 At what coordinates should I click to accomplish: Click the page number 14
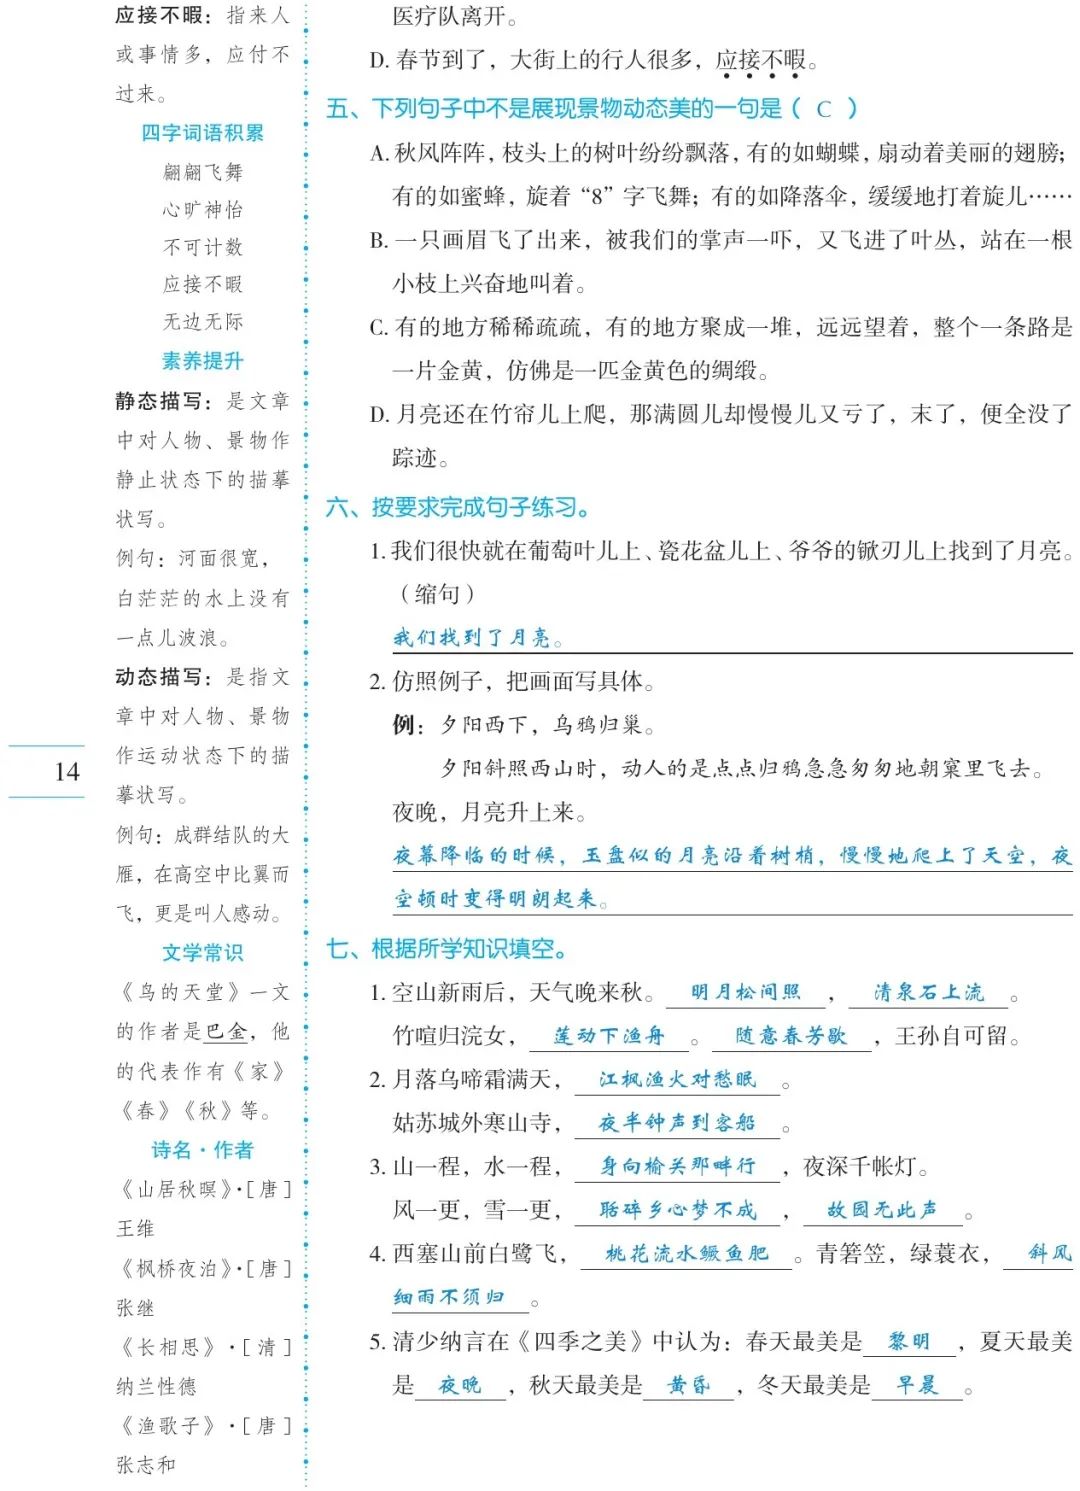pyautogui.click(x=66, y=771)
